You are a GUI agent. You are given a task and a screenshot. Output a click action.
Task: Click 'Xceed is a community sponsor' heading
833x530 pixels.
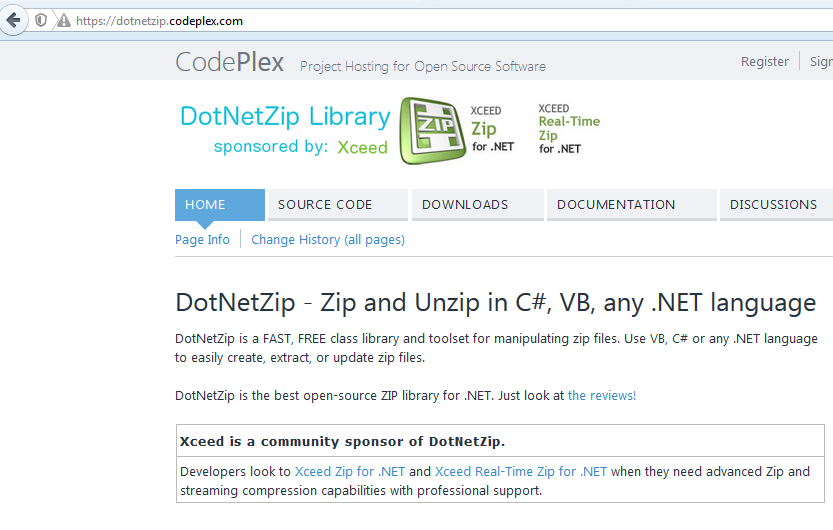pos(342,441)
